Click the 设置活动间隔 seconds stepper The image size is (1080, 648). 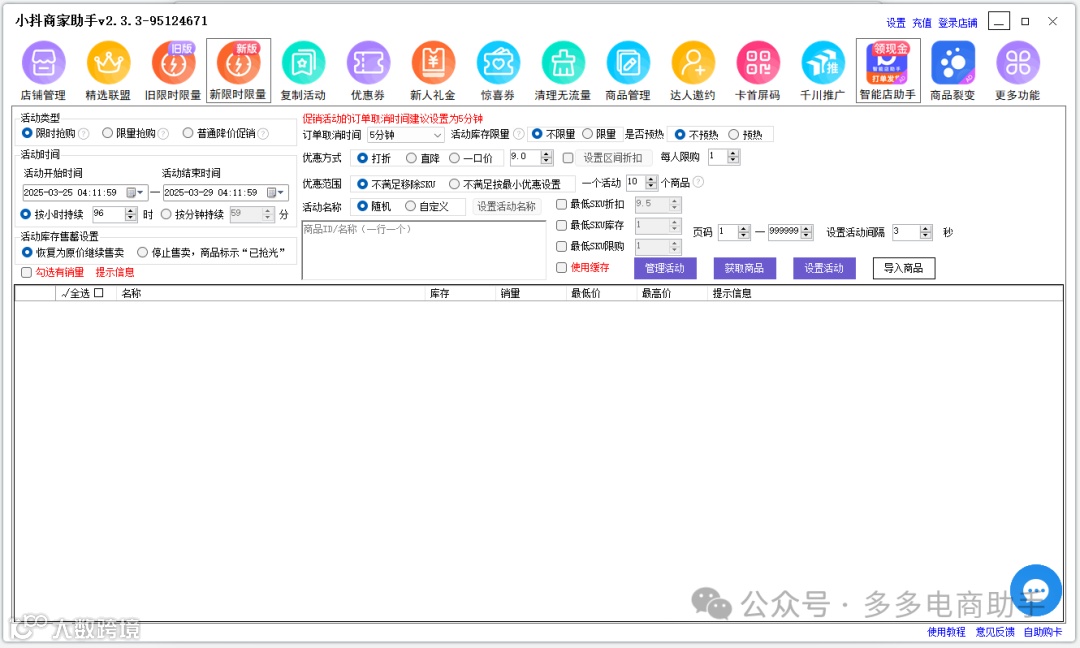[x=926, y=232]
